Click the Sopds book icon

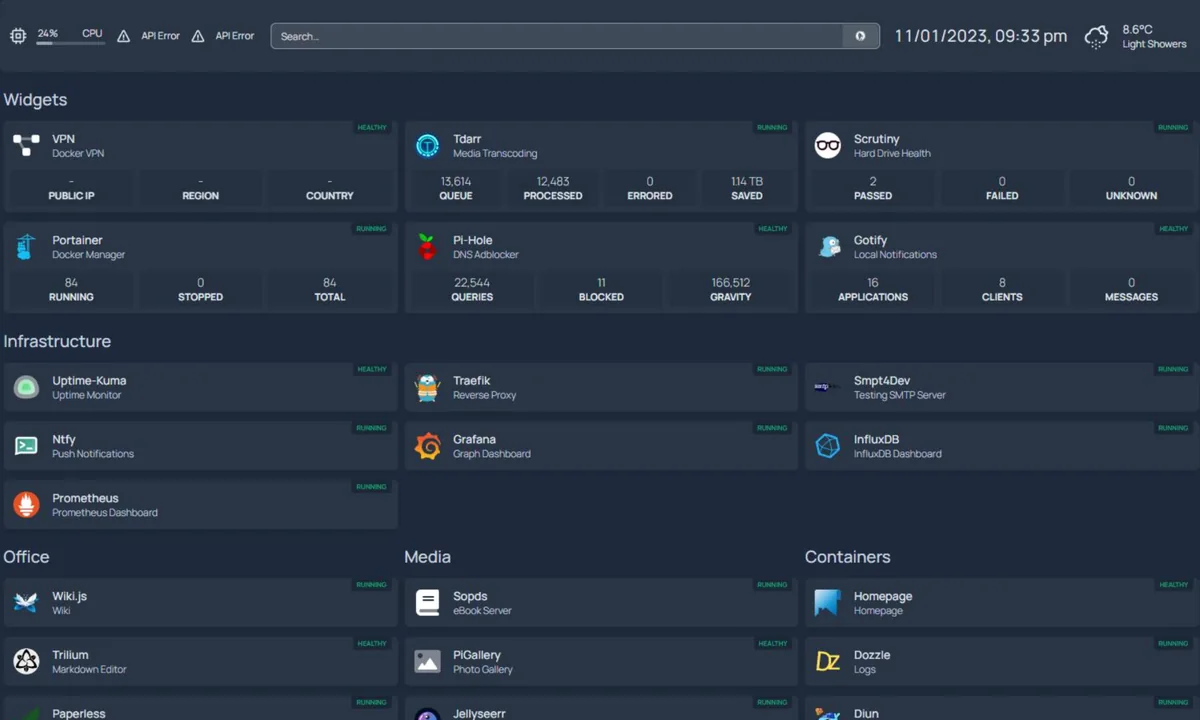pyautogui.click(x=428, y=603)
